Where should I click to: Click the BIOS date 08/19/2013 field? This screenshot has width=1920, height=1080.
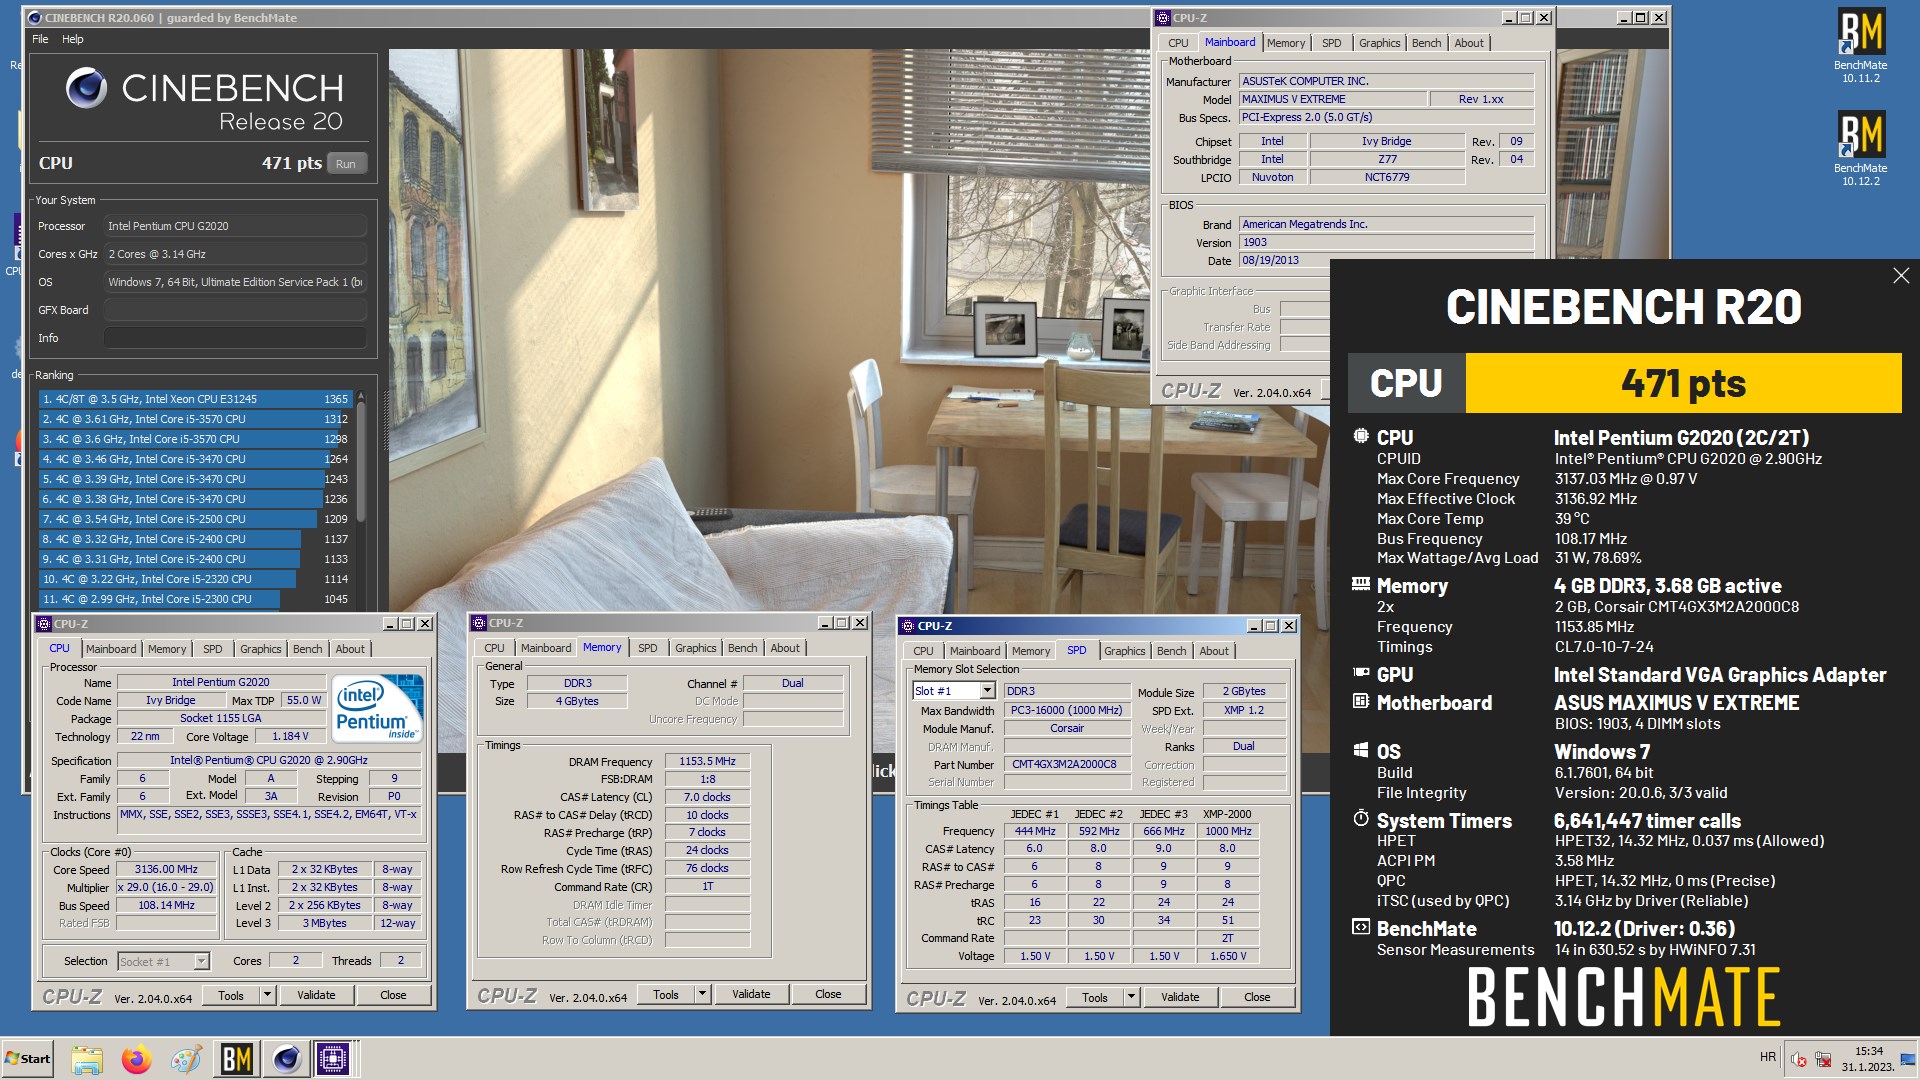[1386, 260]
